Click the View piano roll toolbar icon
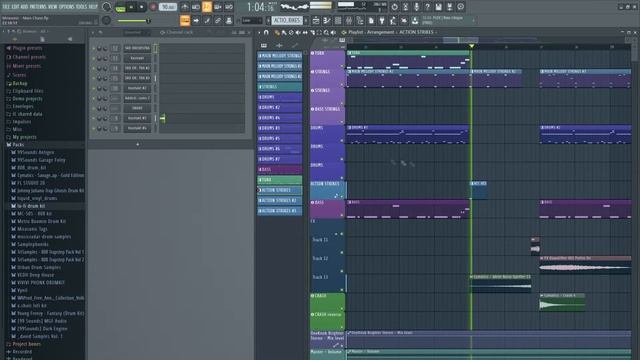The width and height of the screenshot is (640, 360). (x=327, y=20)
